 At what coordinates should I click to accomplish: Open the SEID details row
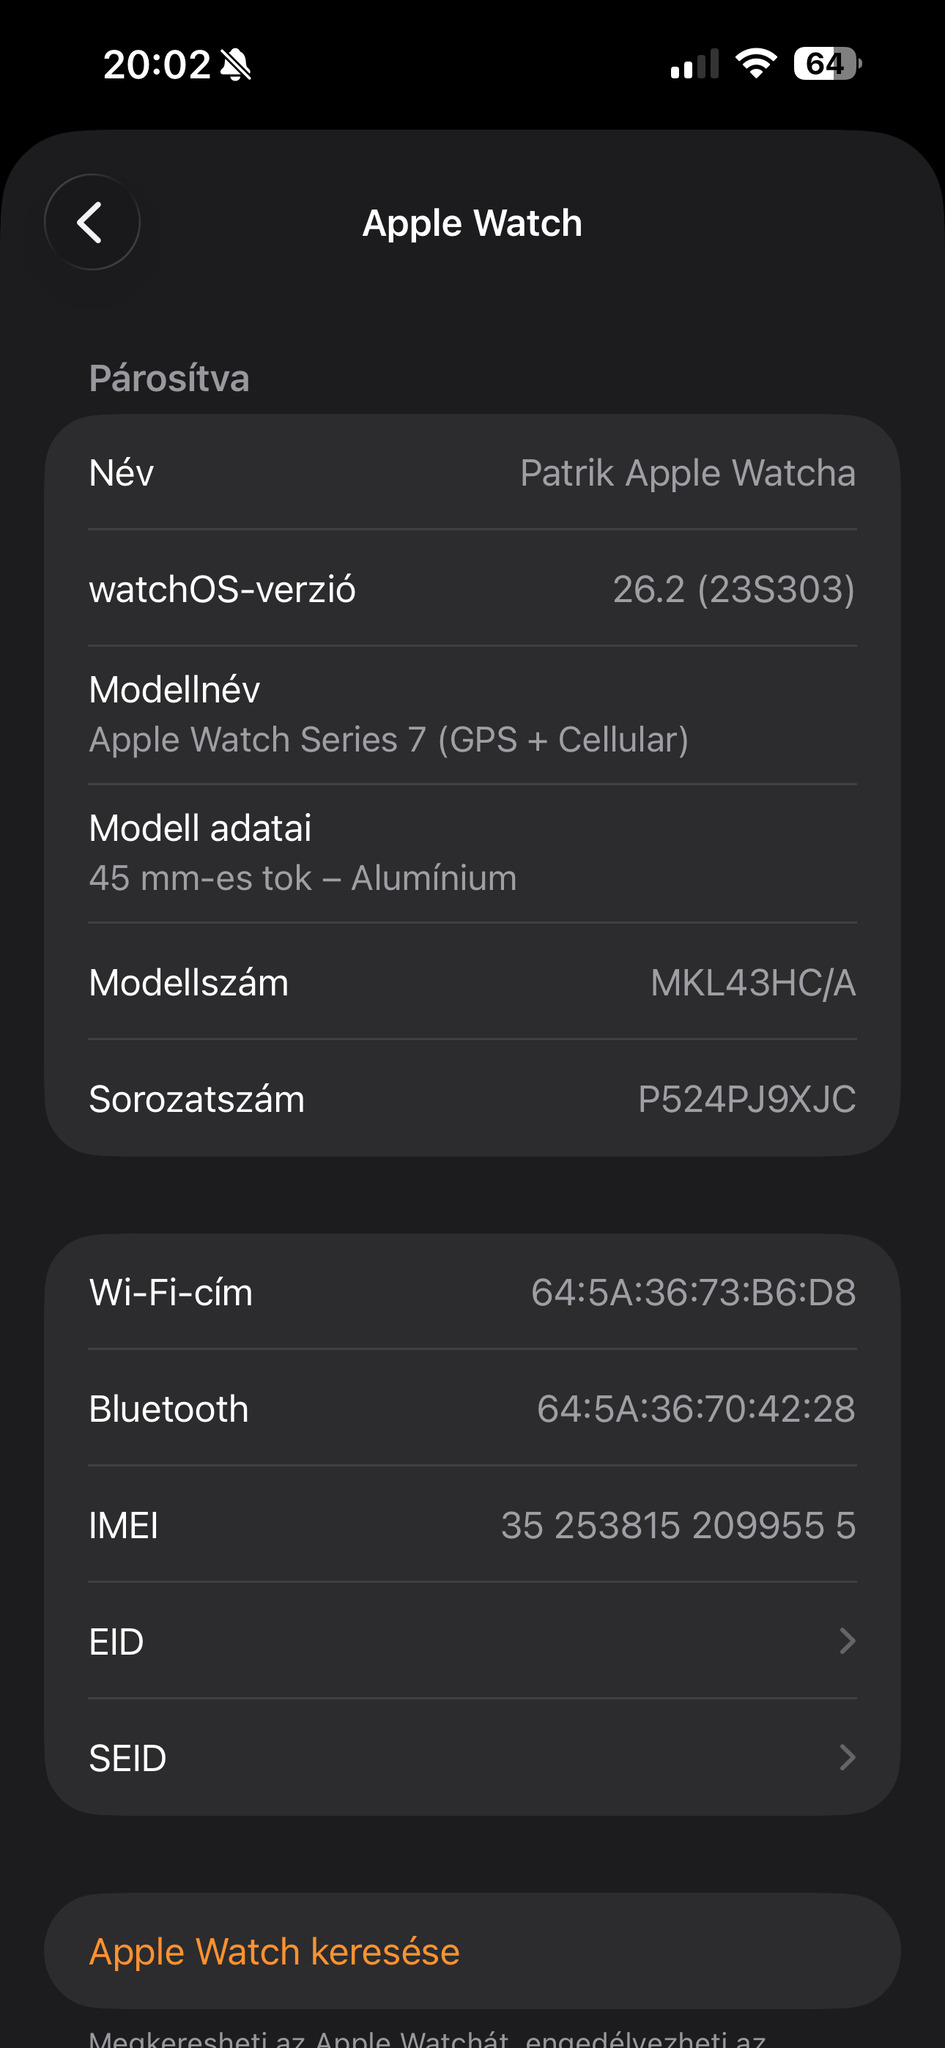pyautogui.click(x=472, y=1757)
